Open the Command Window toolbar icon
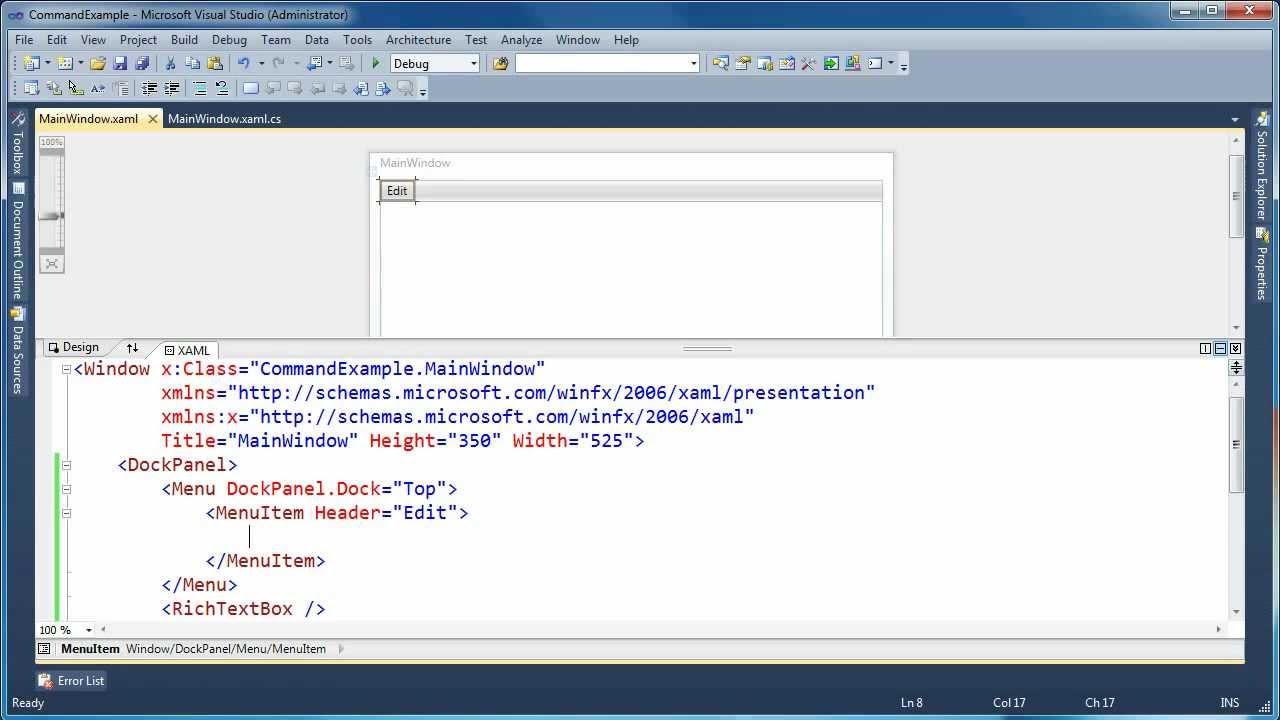This screenshot has width=1280, height=720. [875, 63]
